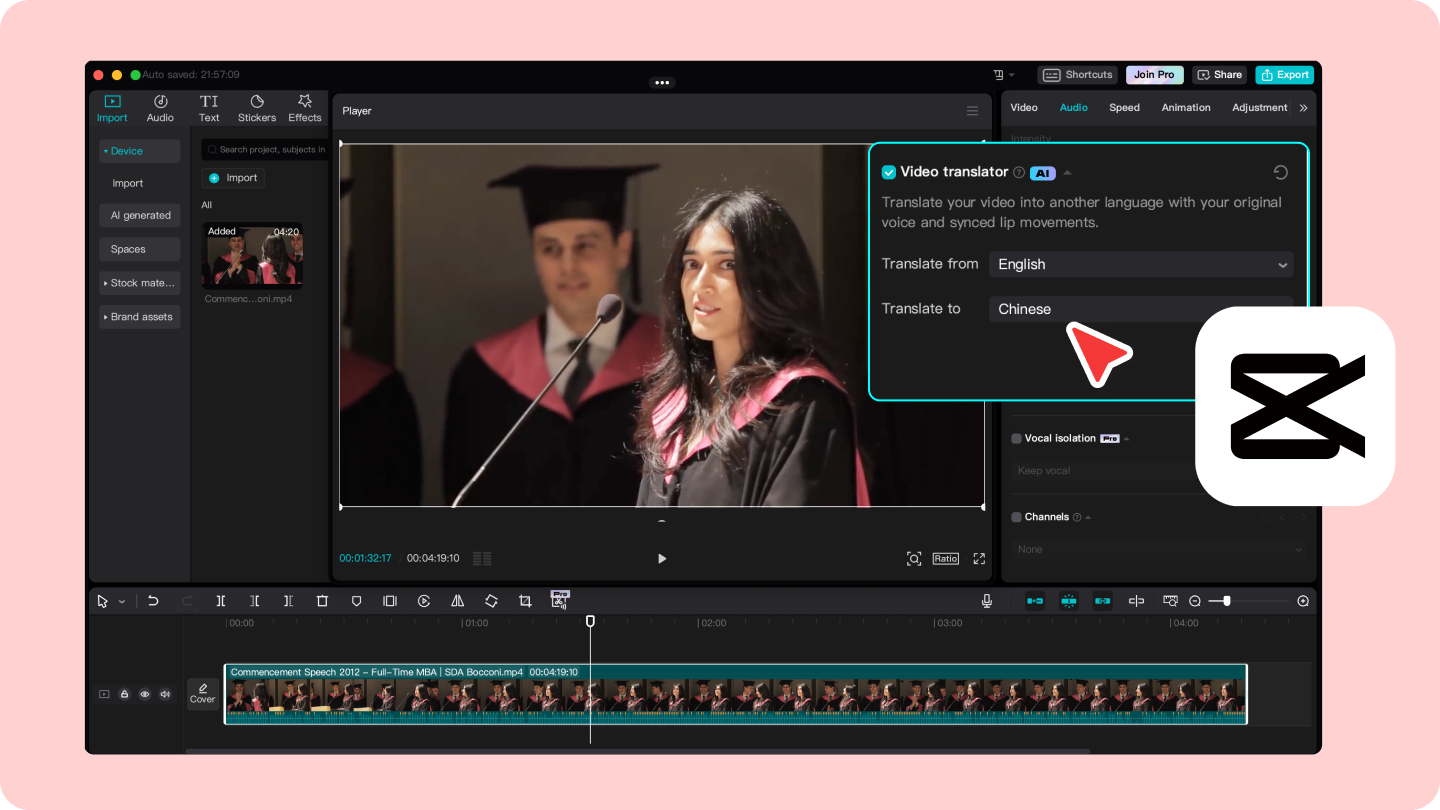Image resolution: width=1440 pixels, height=810 pixels.
Task: Enable the Vocal isolation checkbox
Action: pyautogui.click(x=1016, y=439)
